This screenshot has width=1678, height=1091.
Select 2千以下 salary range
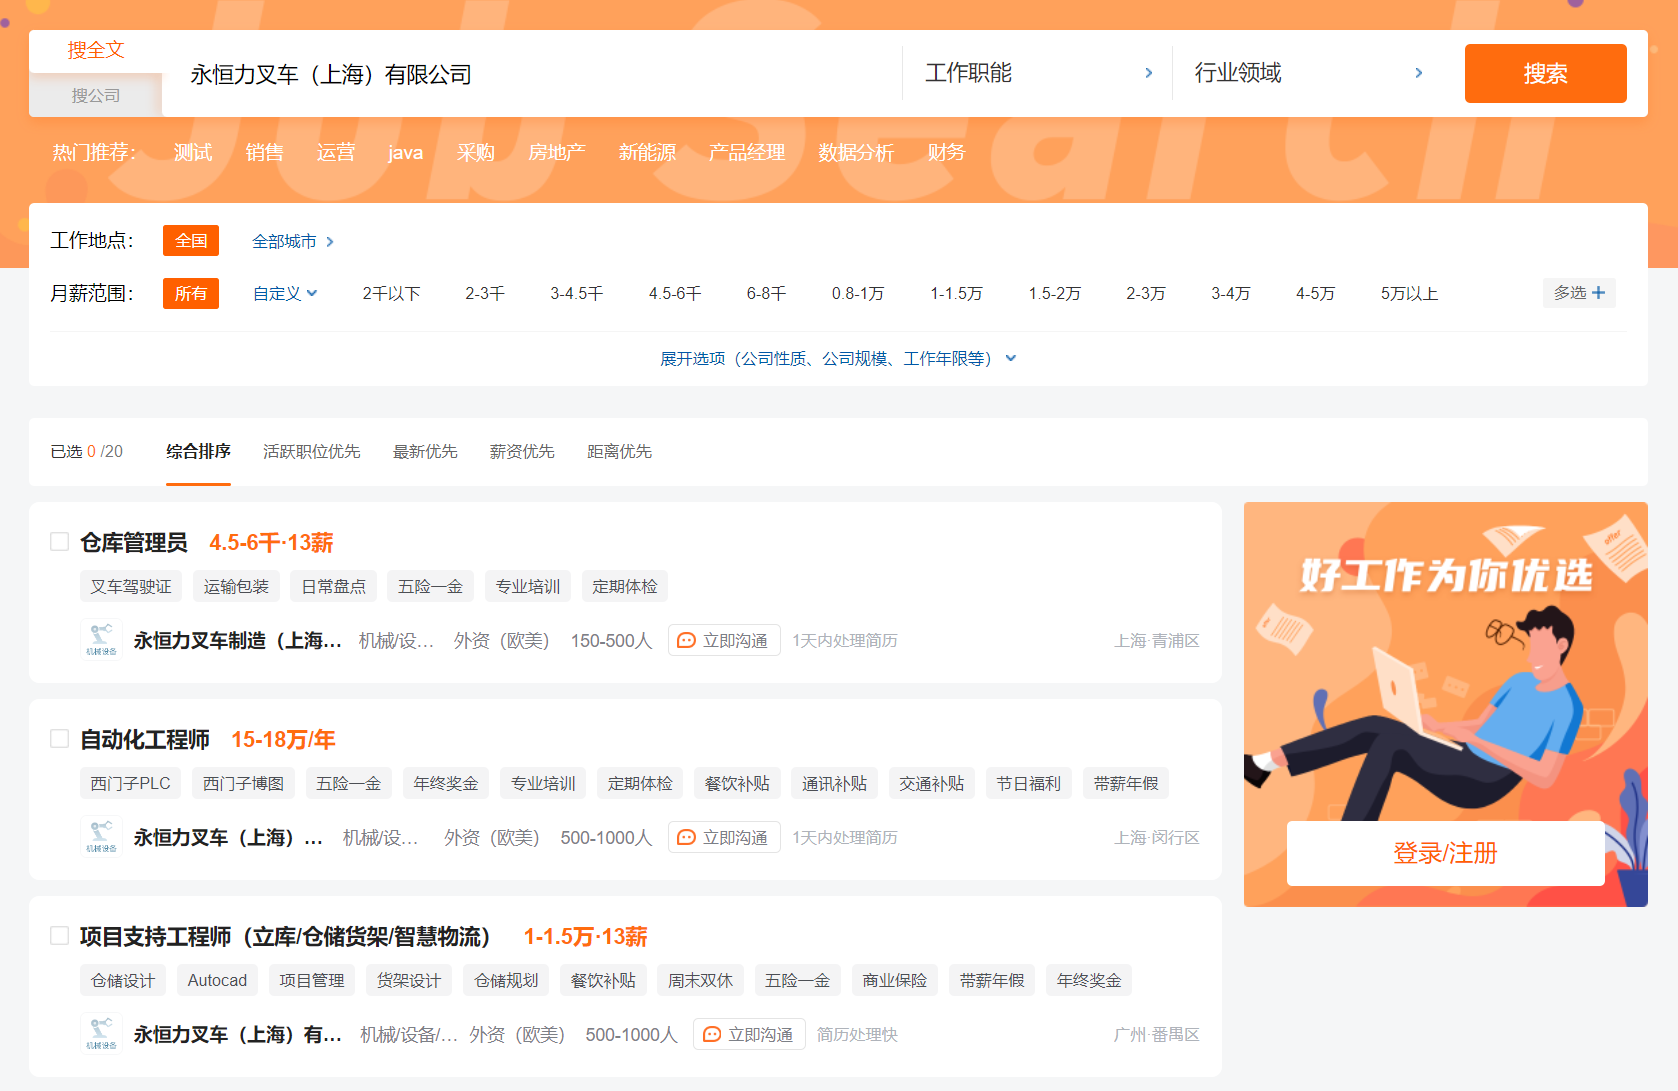pyautogui.click(x=391, y=293)
